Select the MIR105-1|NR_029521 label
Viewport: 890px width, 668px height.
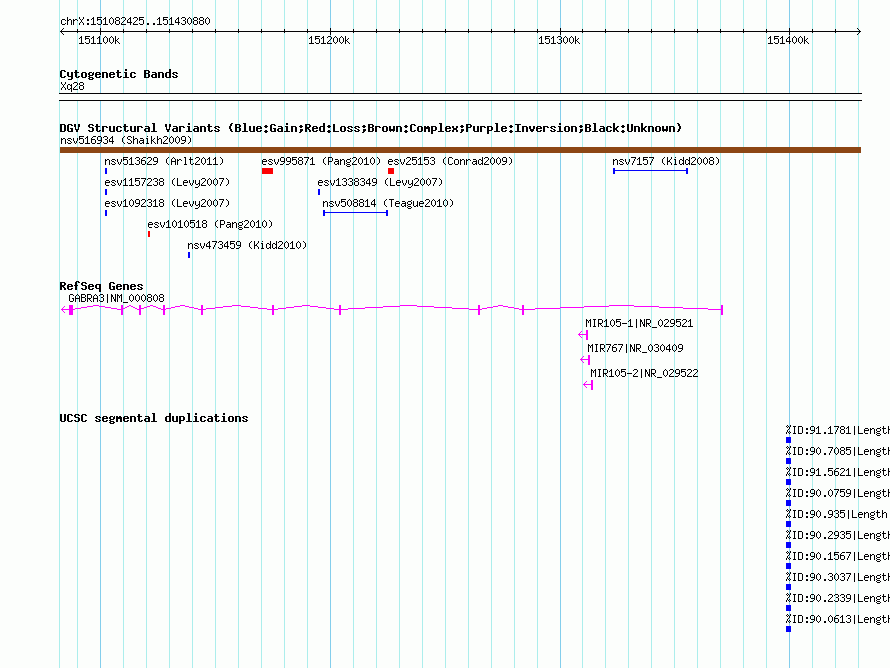639,324
